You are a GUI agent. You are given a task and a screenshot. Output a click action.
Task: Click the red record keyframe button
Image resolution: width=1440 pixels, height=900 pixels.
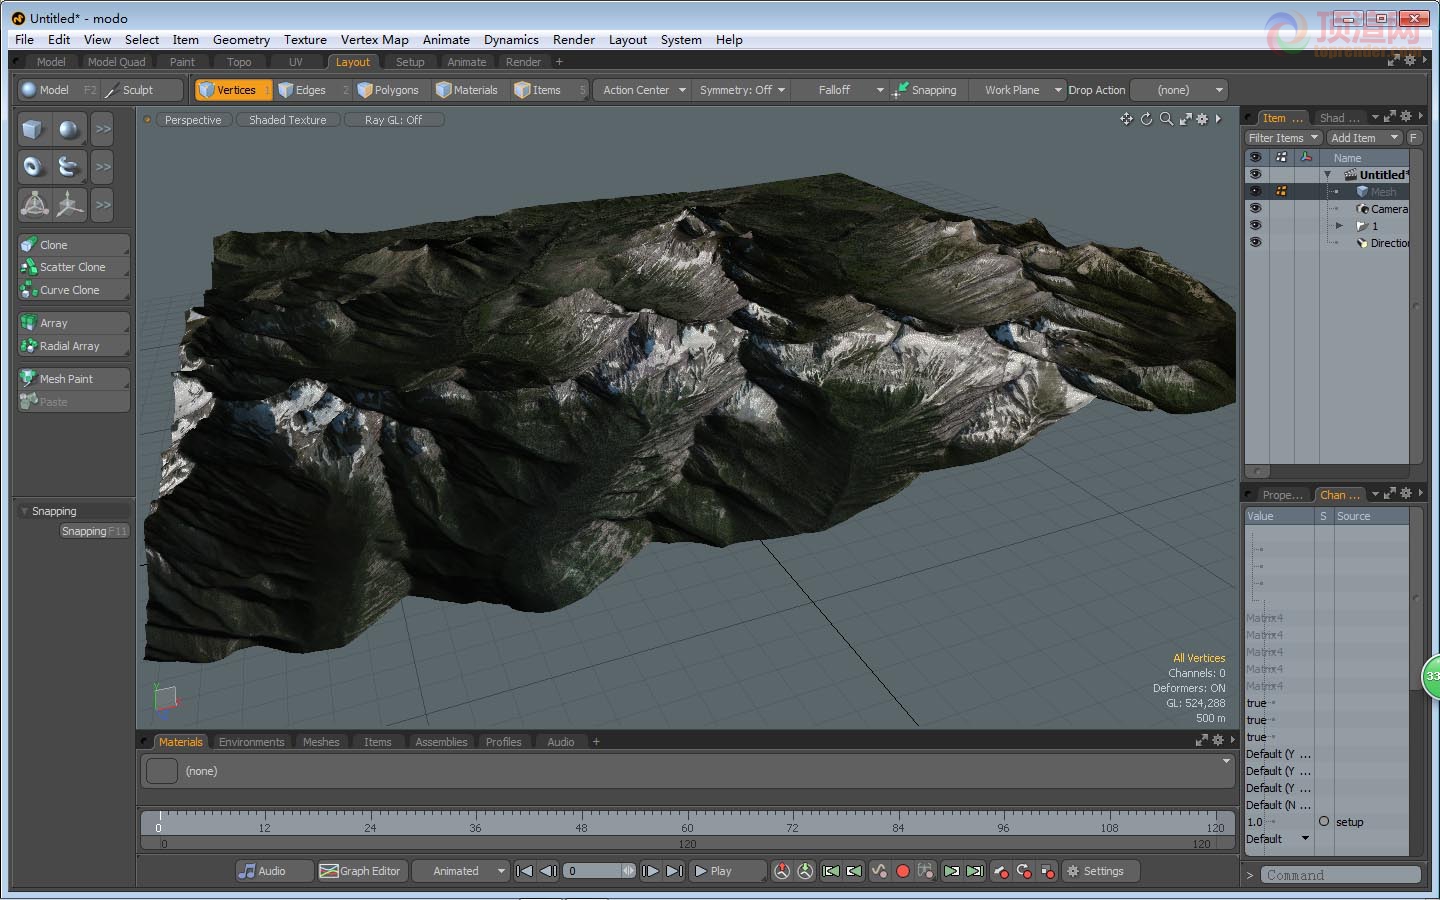[903, 871]
